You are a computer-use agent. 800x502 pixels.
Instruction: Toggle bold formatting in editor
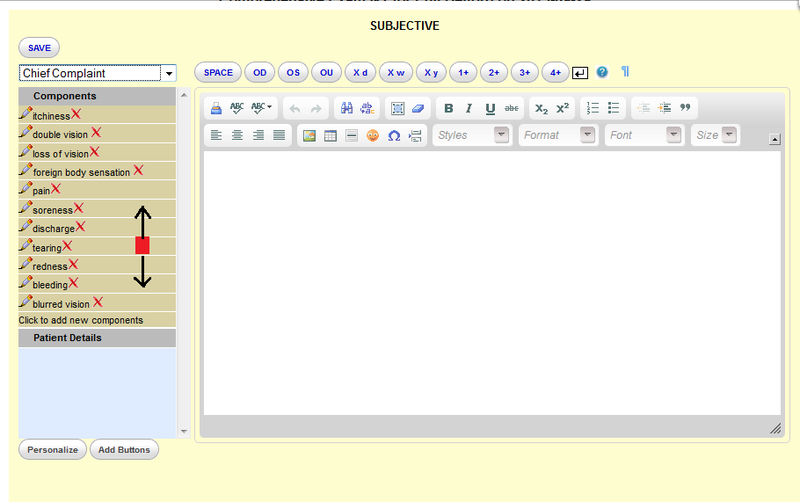[448, 108]
